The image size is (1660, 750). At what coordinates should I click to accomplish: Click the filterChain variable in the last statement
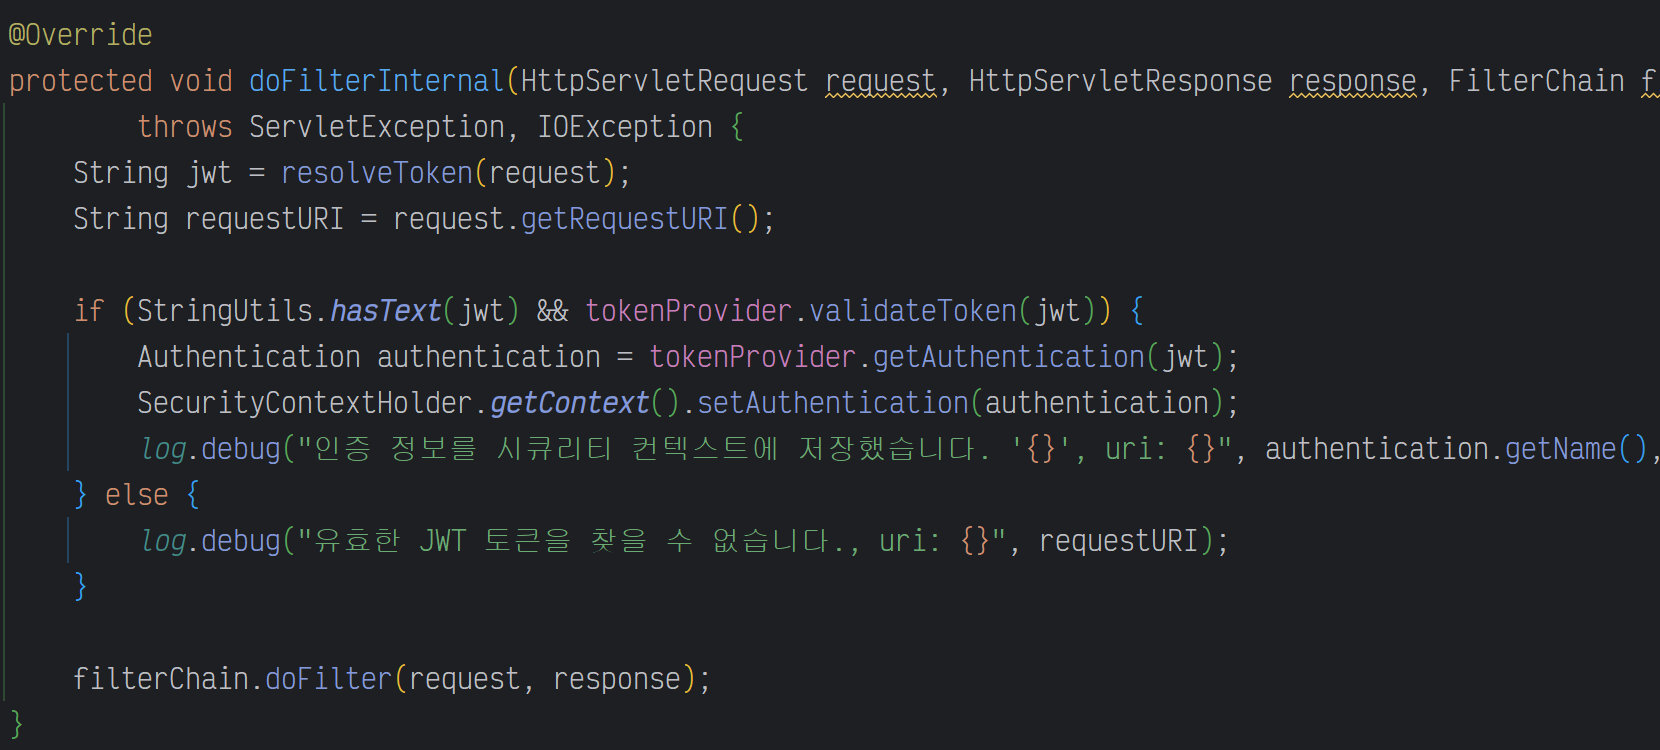[x=160, y=679]
